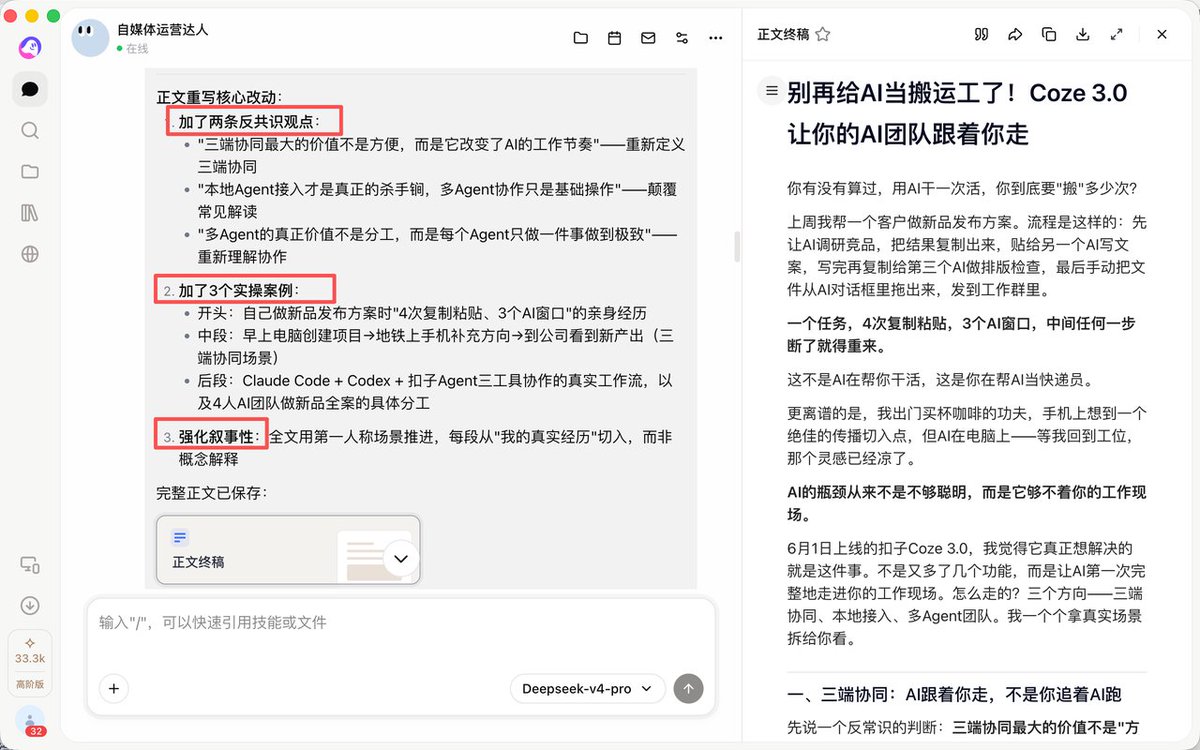Click the 在线 status label
This screenshot has height=750, width=1200.
(137, 48)
